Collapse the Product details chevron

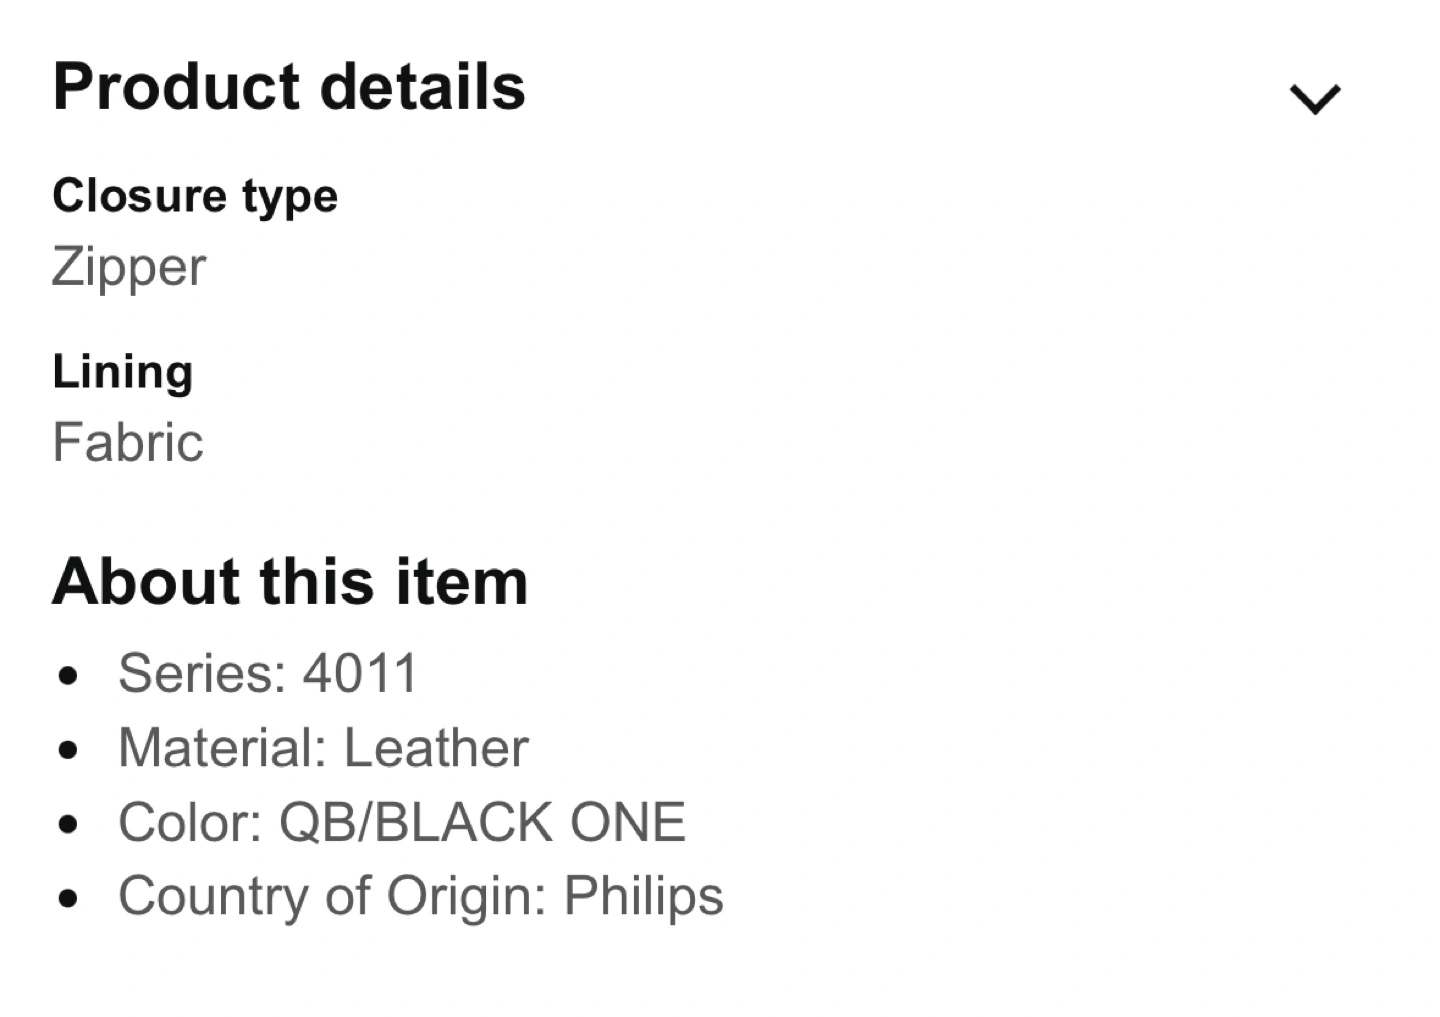coord(1314,99)
